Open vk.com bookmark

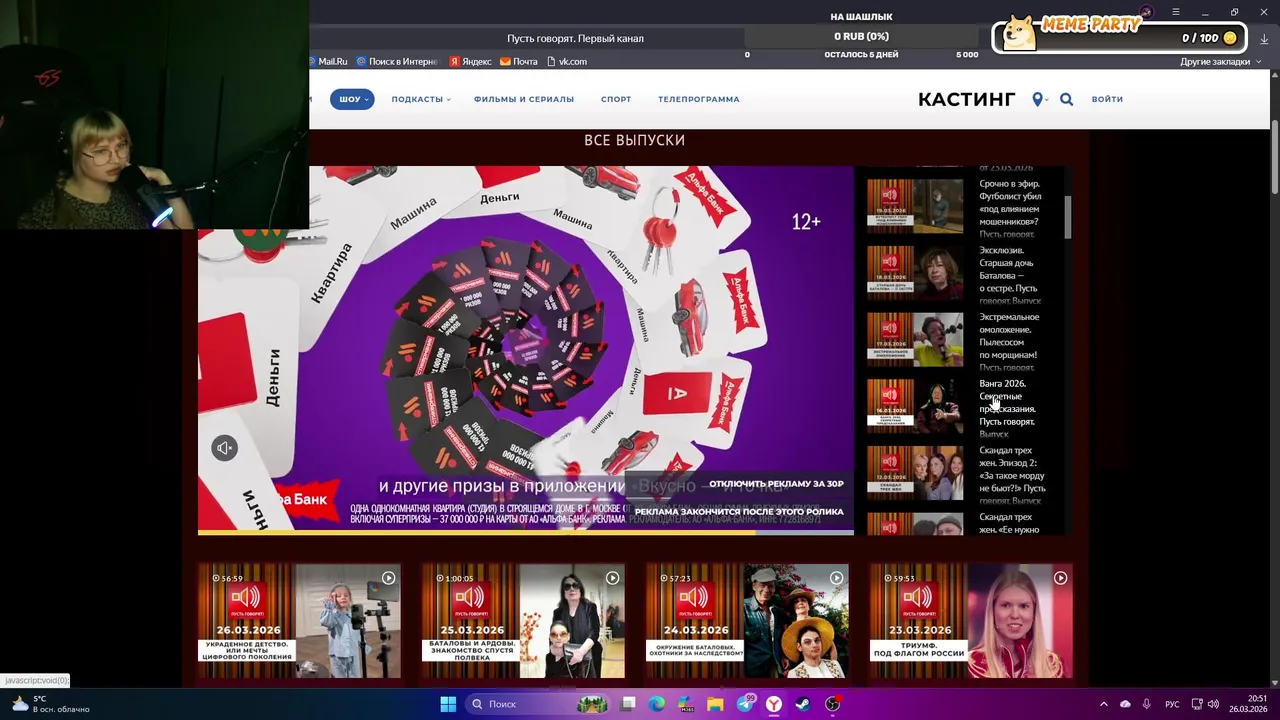[567, 62]
